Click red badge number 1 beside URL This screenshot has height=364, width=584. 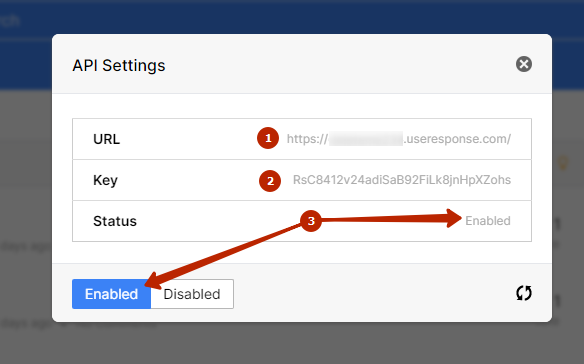(x=268, y=138)
